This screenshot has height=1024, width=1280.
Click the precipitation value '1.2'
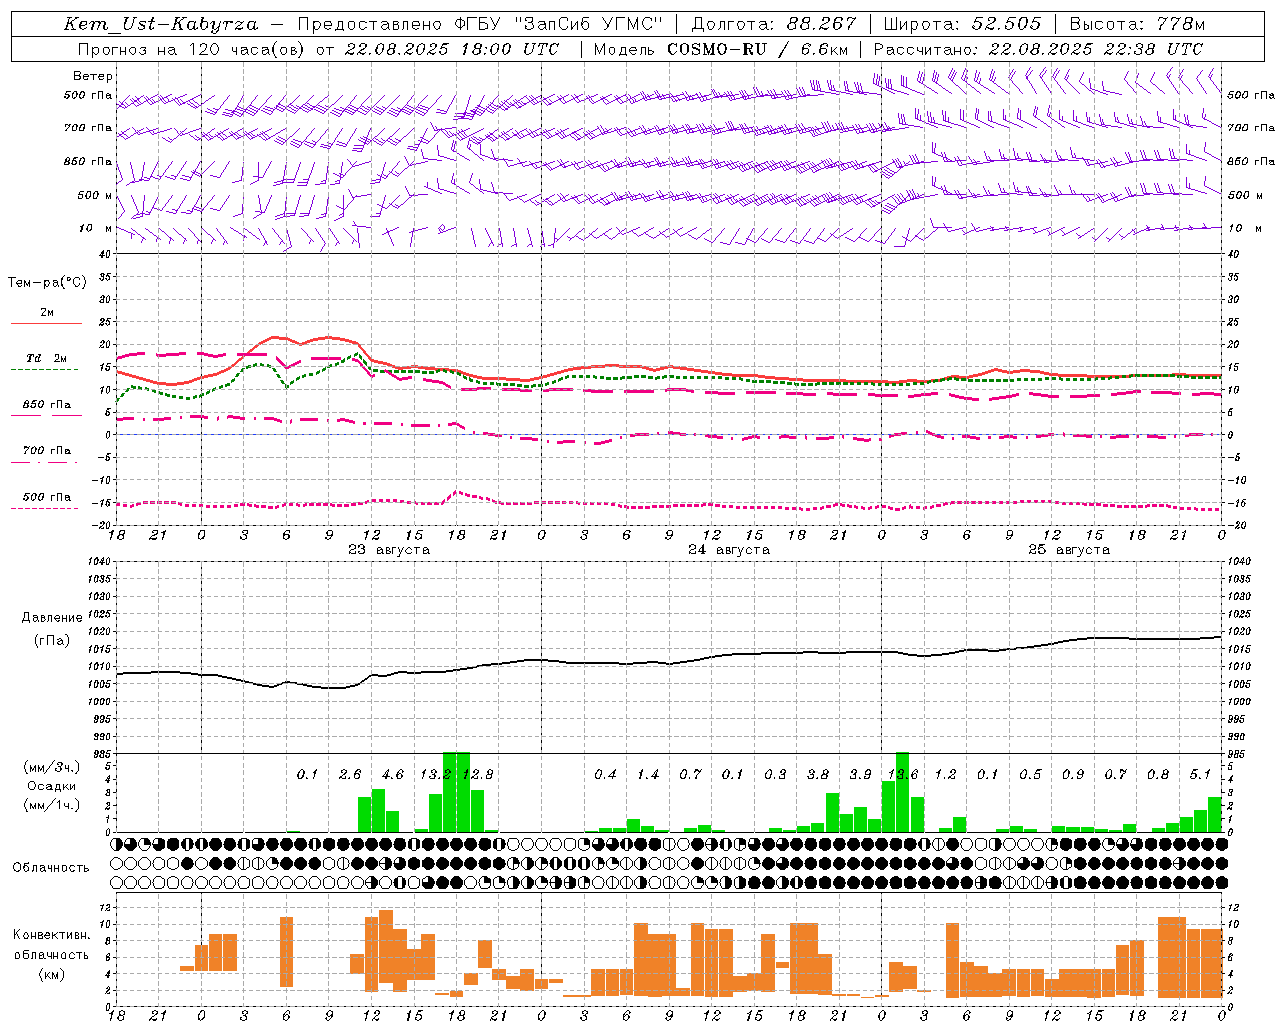point(945,775)
